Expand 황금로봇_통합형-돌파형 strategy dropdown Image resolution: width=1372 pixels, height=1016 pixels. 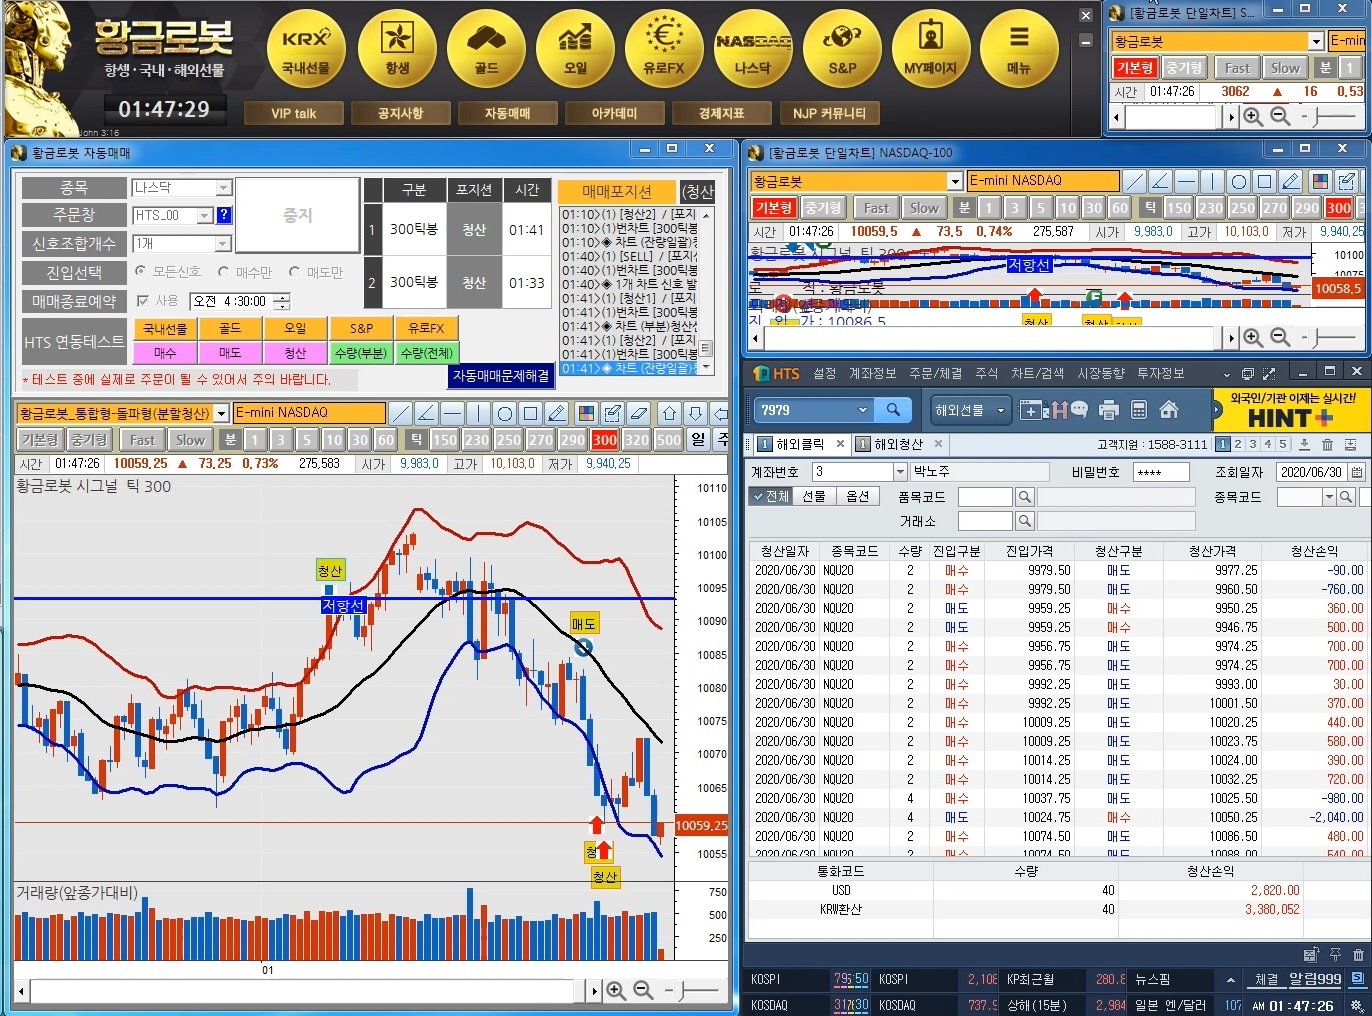[x=221, y=413]
